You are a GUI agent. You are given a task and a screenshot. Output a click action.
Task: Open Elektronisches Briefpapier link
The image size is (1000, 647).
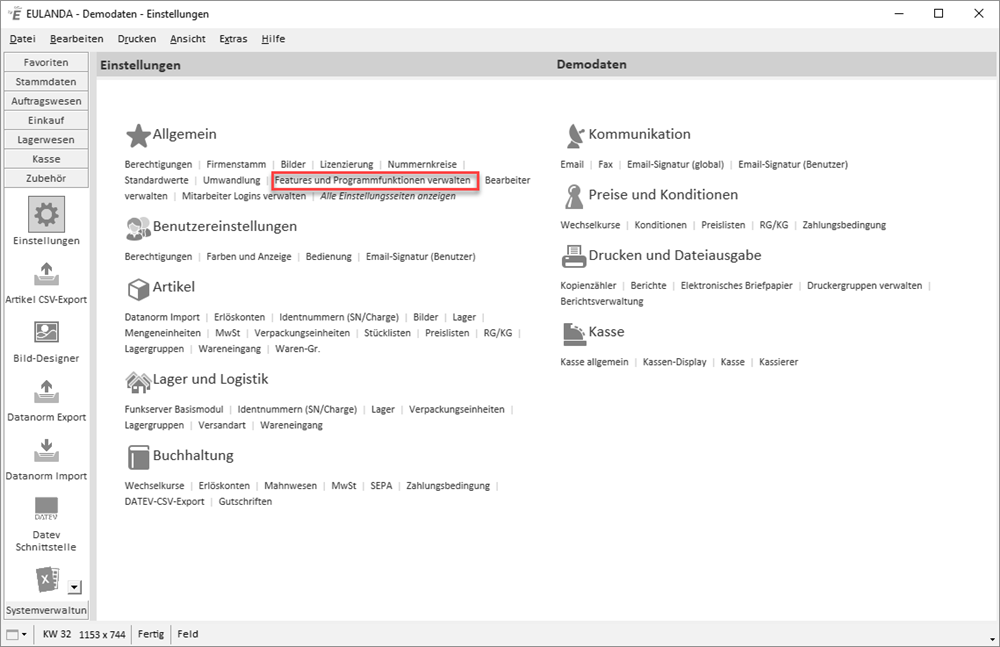(737, 286)
